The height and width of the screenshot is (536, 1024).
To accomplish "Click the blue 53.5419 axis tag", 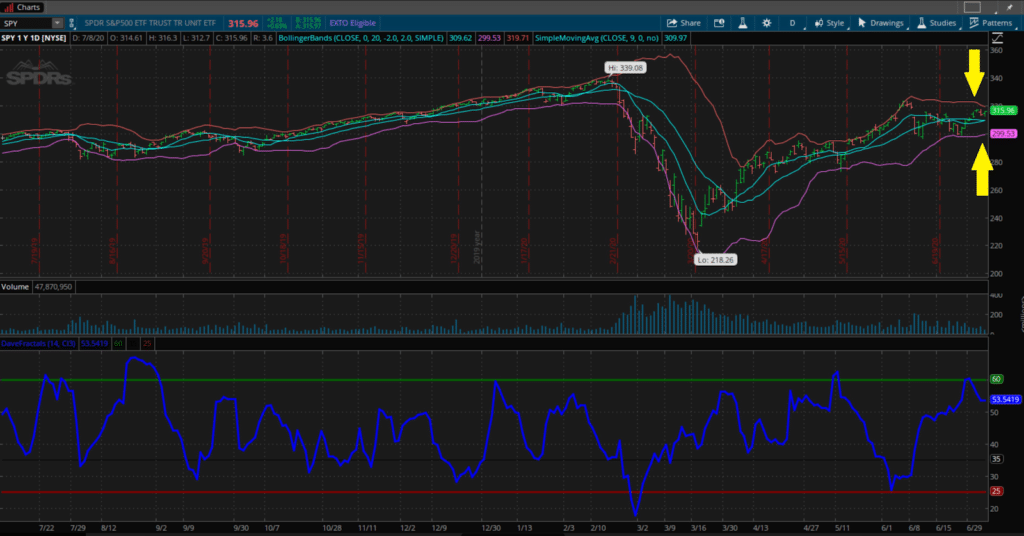I will coord(1005,400).
